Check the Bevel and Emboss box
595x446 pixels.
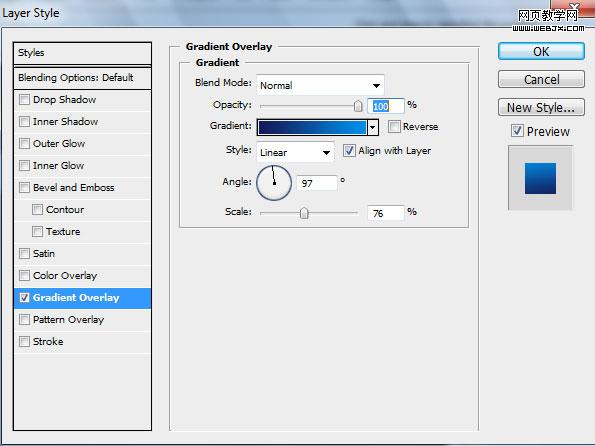point(24,188)
